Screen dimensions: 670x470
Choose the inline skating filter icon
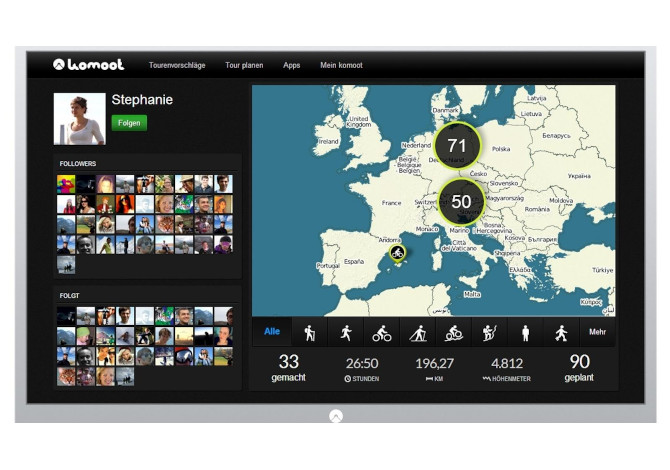561,333
